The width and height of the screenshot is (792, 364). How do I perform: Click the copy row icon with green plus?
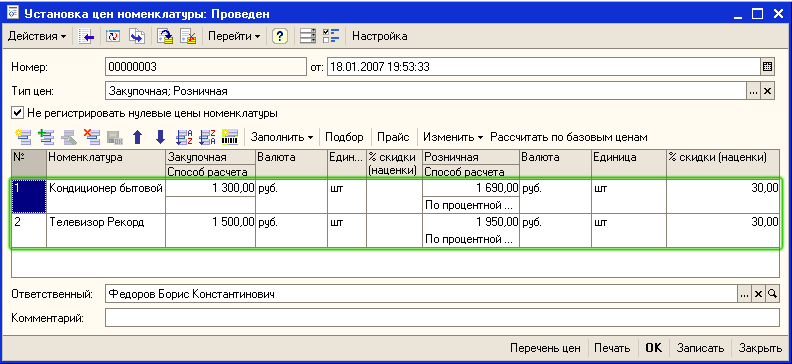tap(46, 136)
